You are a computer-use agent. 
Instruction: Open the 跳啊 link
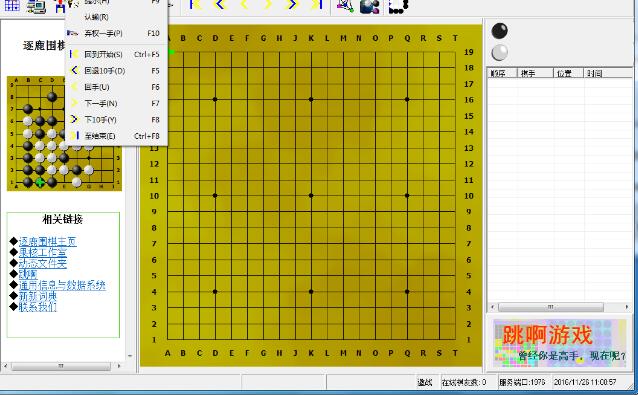point(28,274)
